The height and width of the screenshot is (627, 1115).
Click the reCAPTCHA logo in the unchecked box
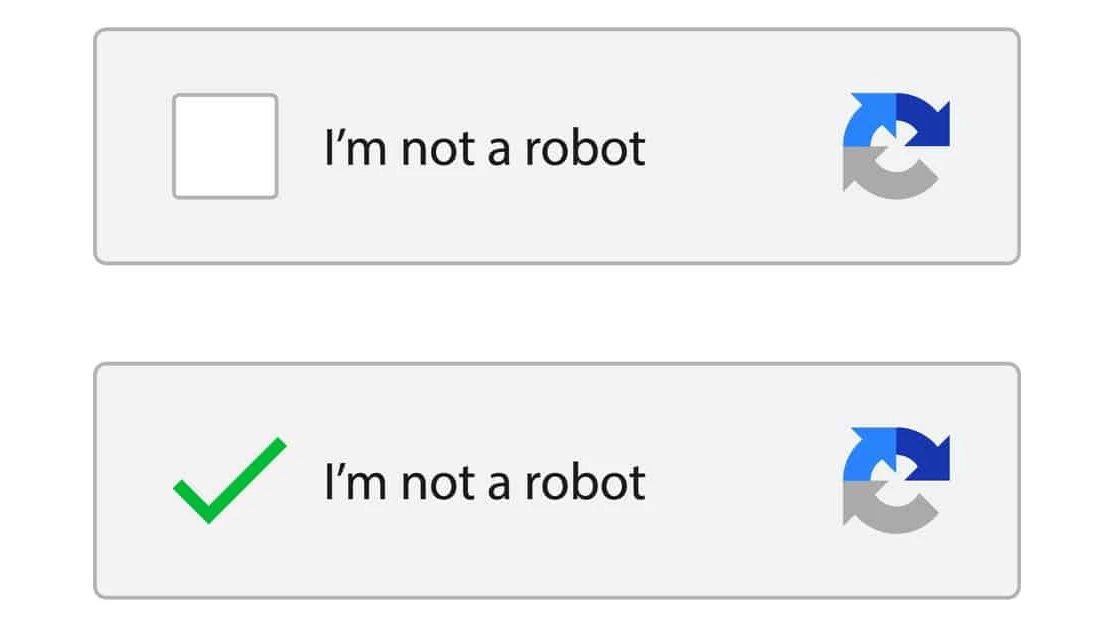896,144
